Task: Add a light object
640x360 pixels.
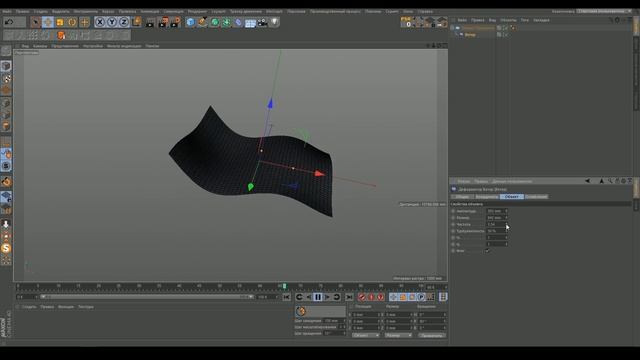Action: click(275, 22)
